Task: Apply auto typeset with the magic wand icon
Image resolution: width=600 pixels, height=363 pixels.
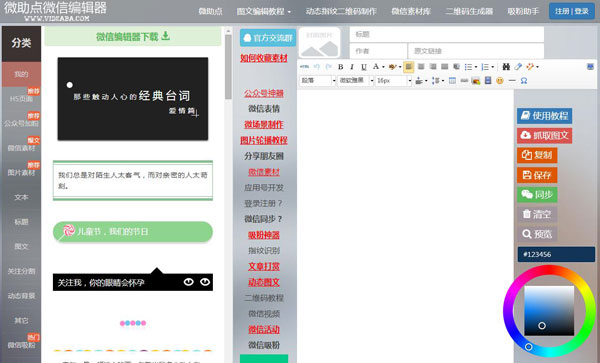Action: (x=530, y=67)
